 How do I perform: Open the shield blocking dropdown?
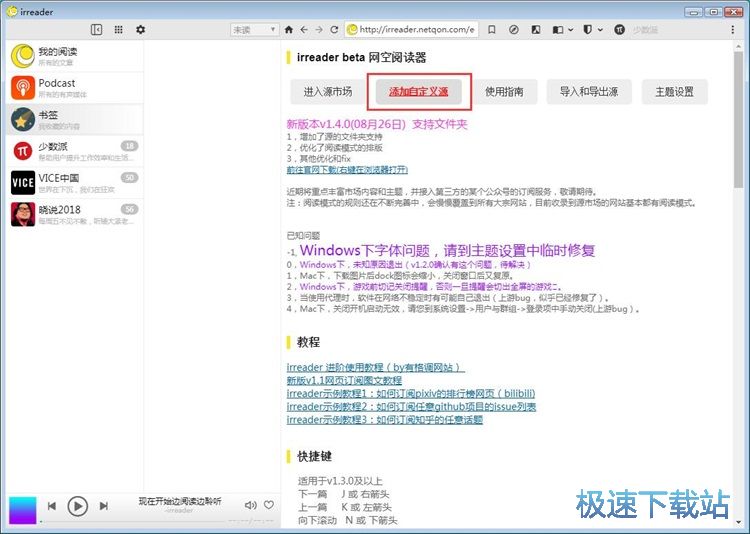592,30
